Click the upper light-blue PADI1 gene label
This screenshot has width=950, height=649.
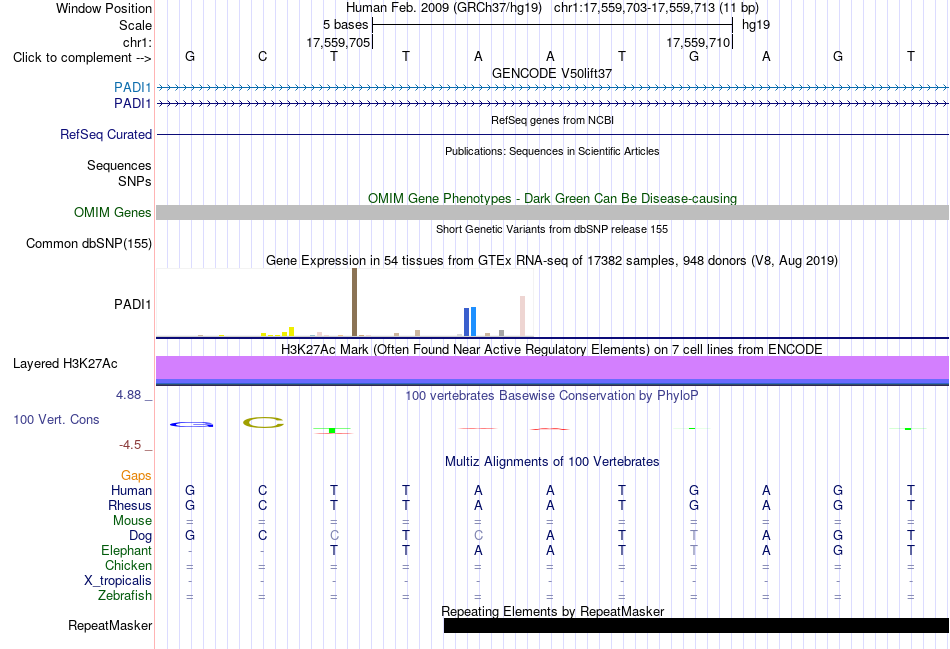coord(132,88)
